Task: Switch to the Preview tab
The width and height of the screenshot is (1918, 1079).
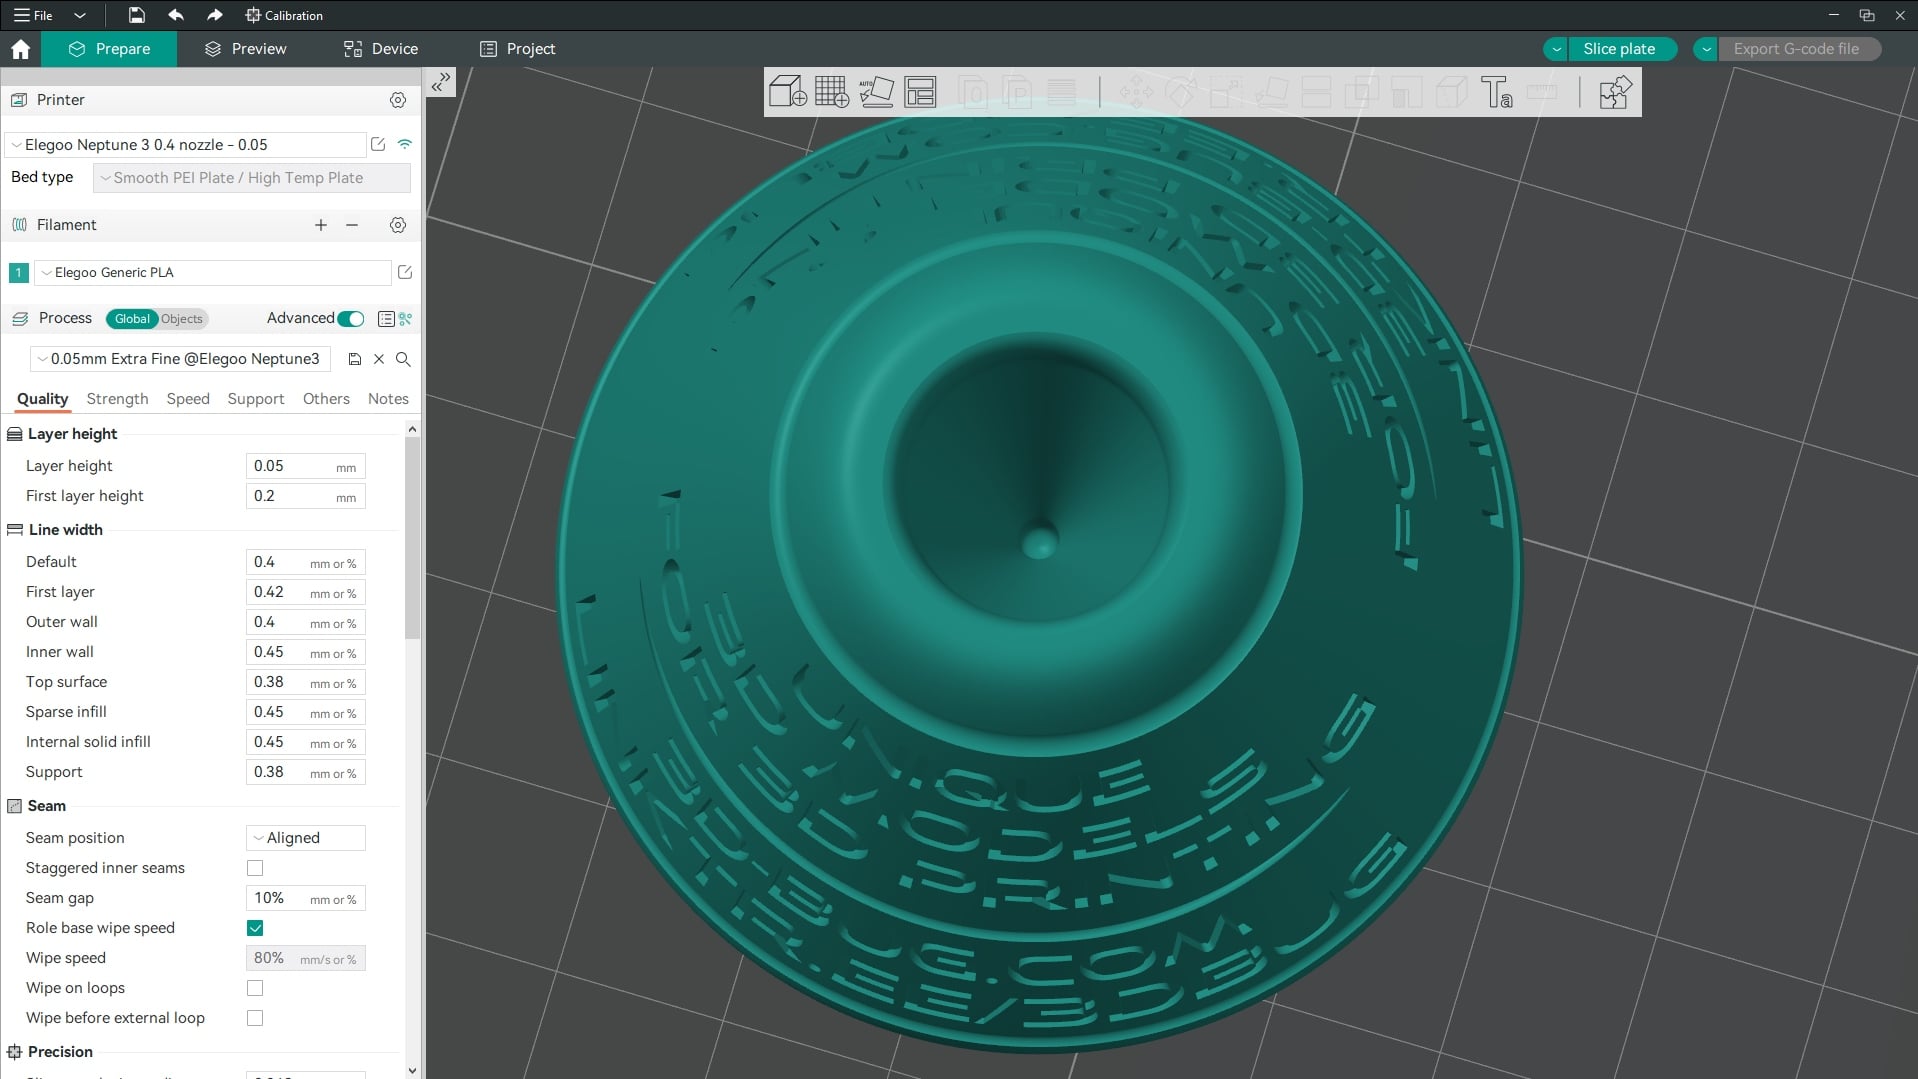Action: pos(246,49)
